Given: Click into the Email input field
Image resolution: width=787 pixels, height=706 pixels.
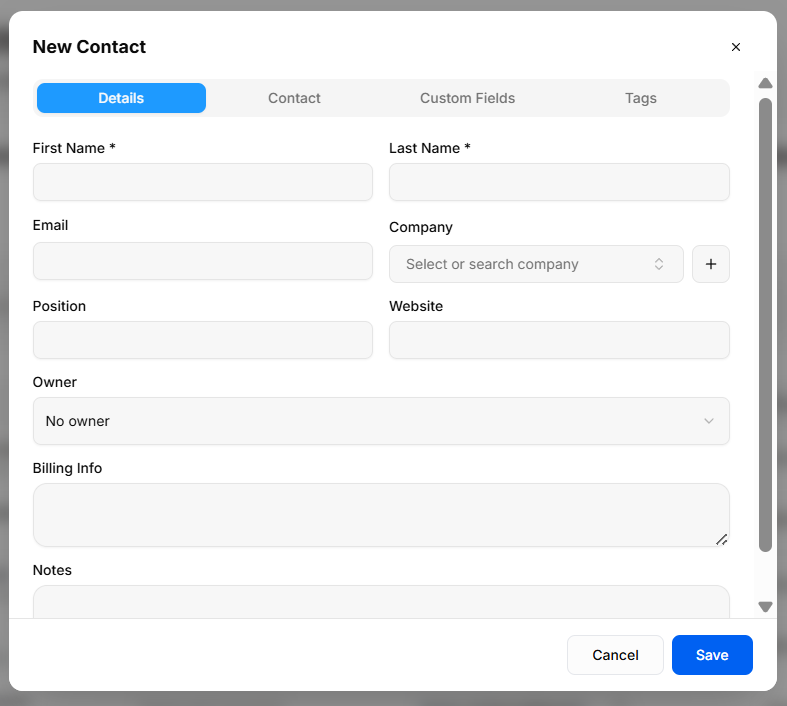Looking at the screenshot, I should pyautogui.click(x=203, y=261).
